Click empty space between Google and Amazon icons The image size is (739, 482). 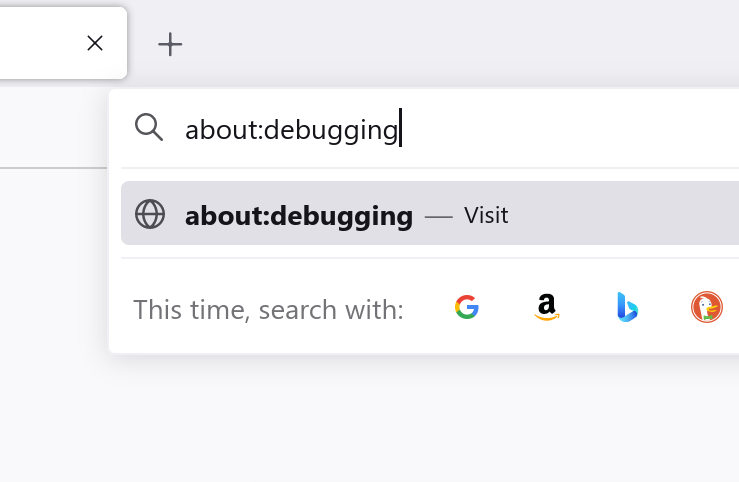pyautogui.click(x=506, y=307)
